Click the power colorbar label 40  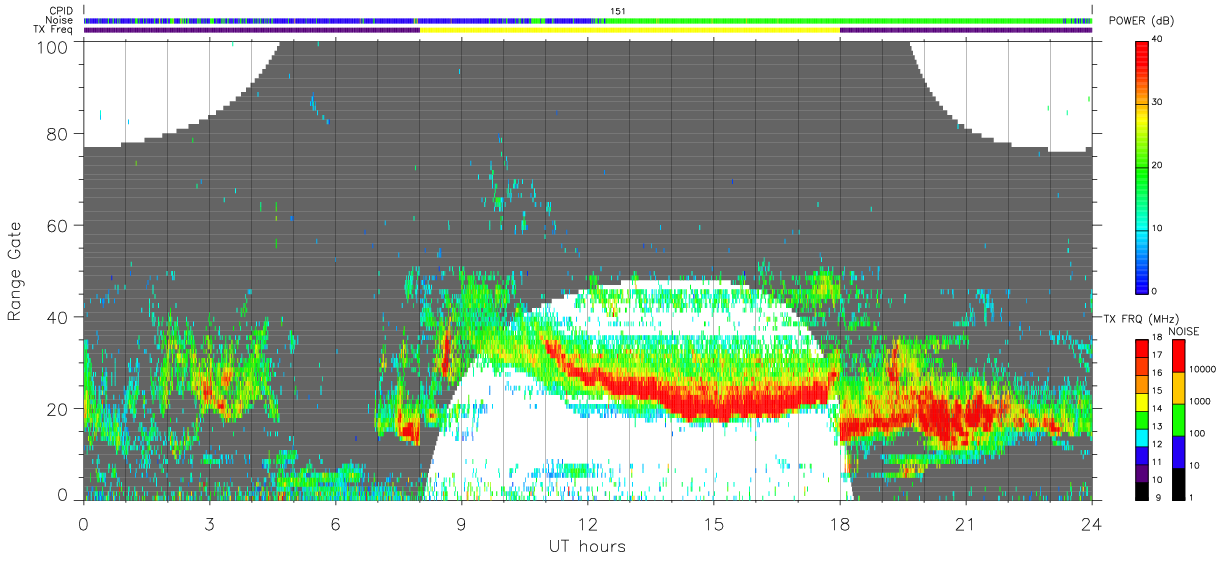pos(1159,39)
